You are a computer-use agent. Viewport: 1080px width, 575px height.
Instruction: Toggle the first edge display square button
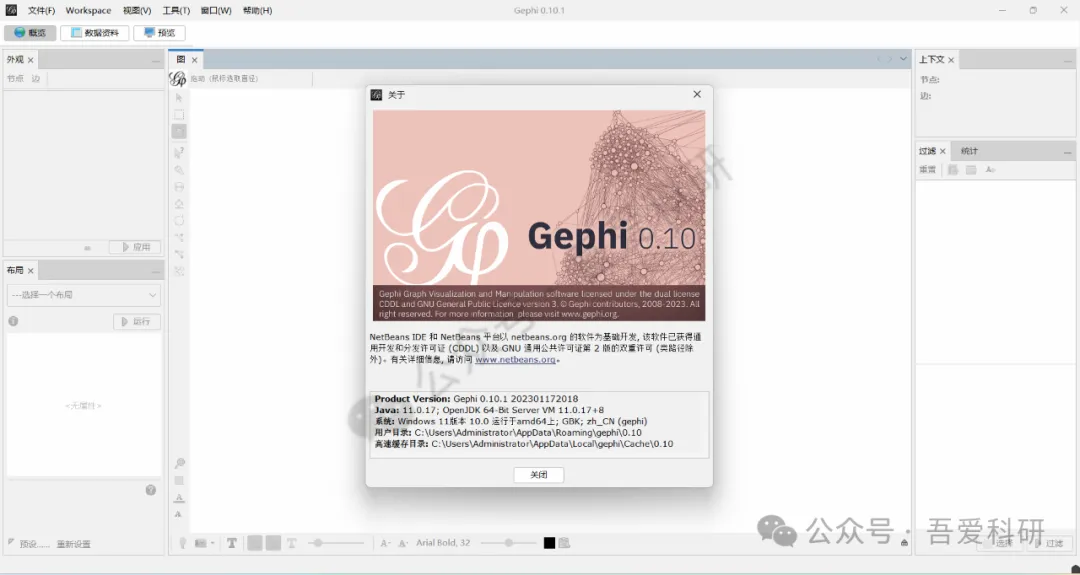(x=255, y=543)
